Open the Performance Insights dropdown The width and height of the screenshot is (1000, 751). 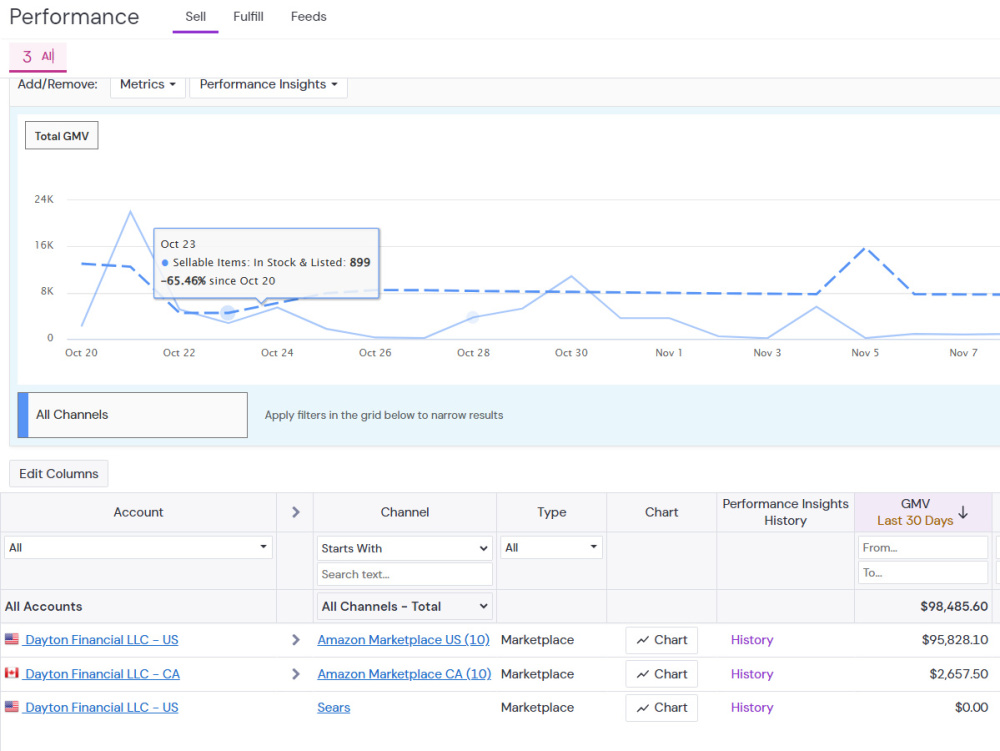(268, 85)
